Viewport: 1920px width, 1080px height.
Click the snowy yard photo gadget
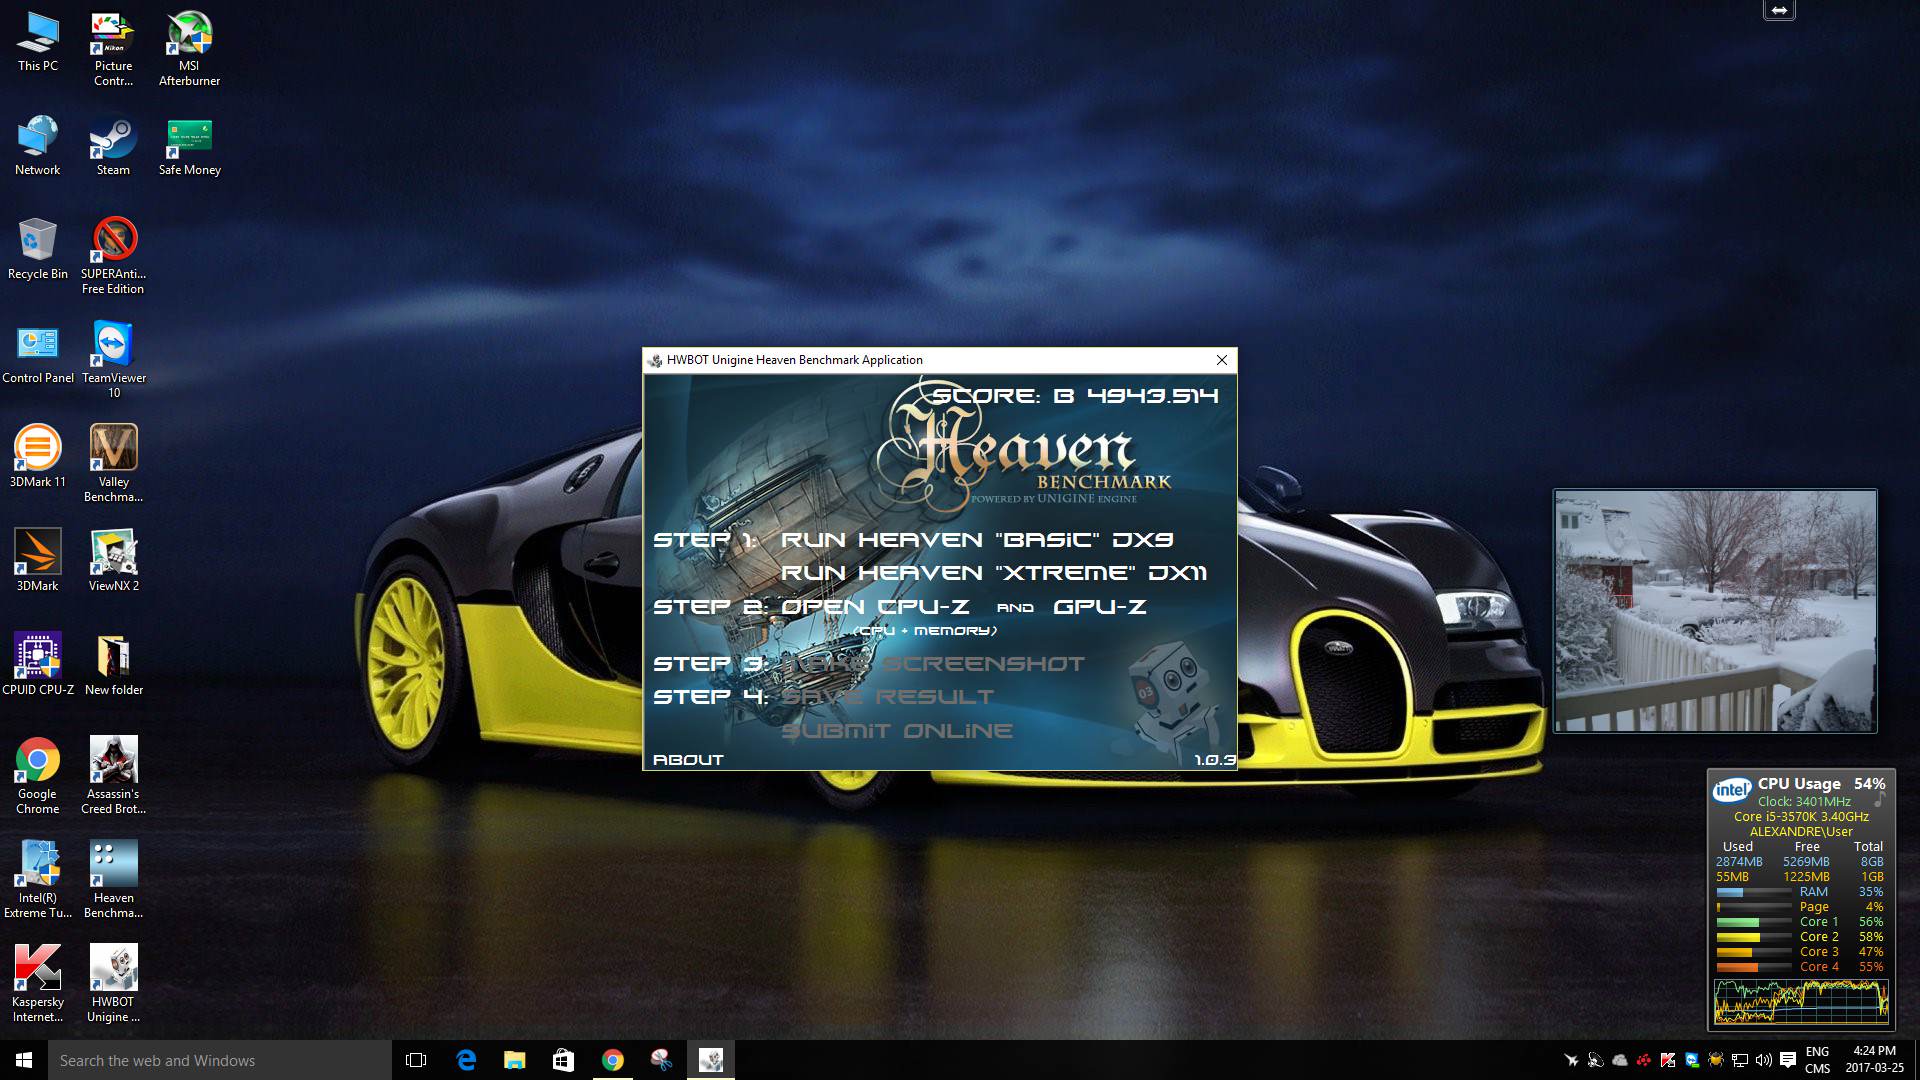click(x=1715, y=611)
